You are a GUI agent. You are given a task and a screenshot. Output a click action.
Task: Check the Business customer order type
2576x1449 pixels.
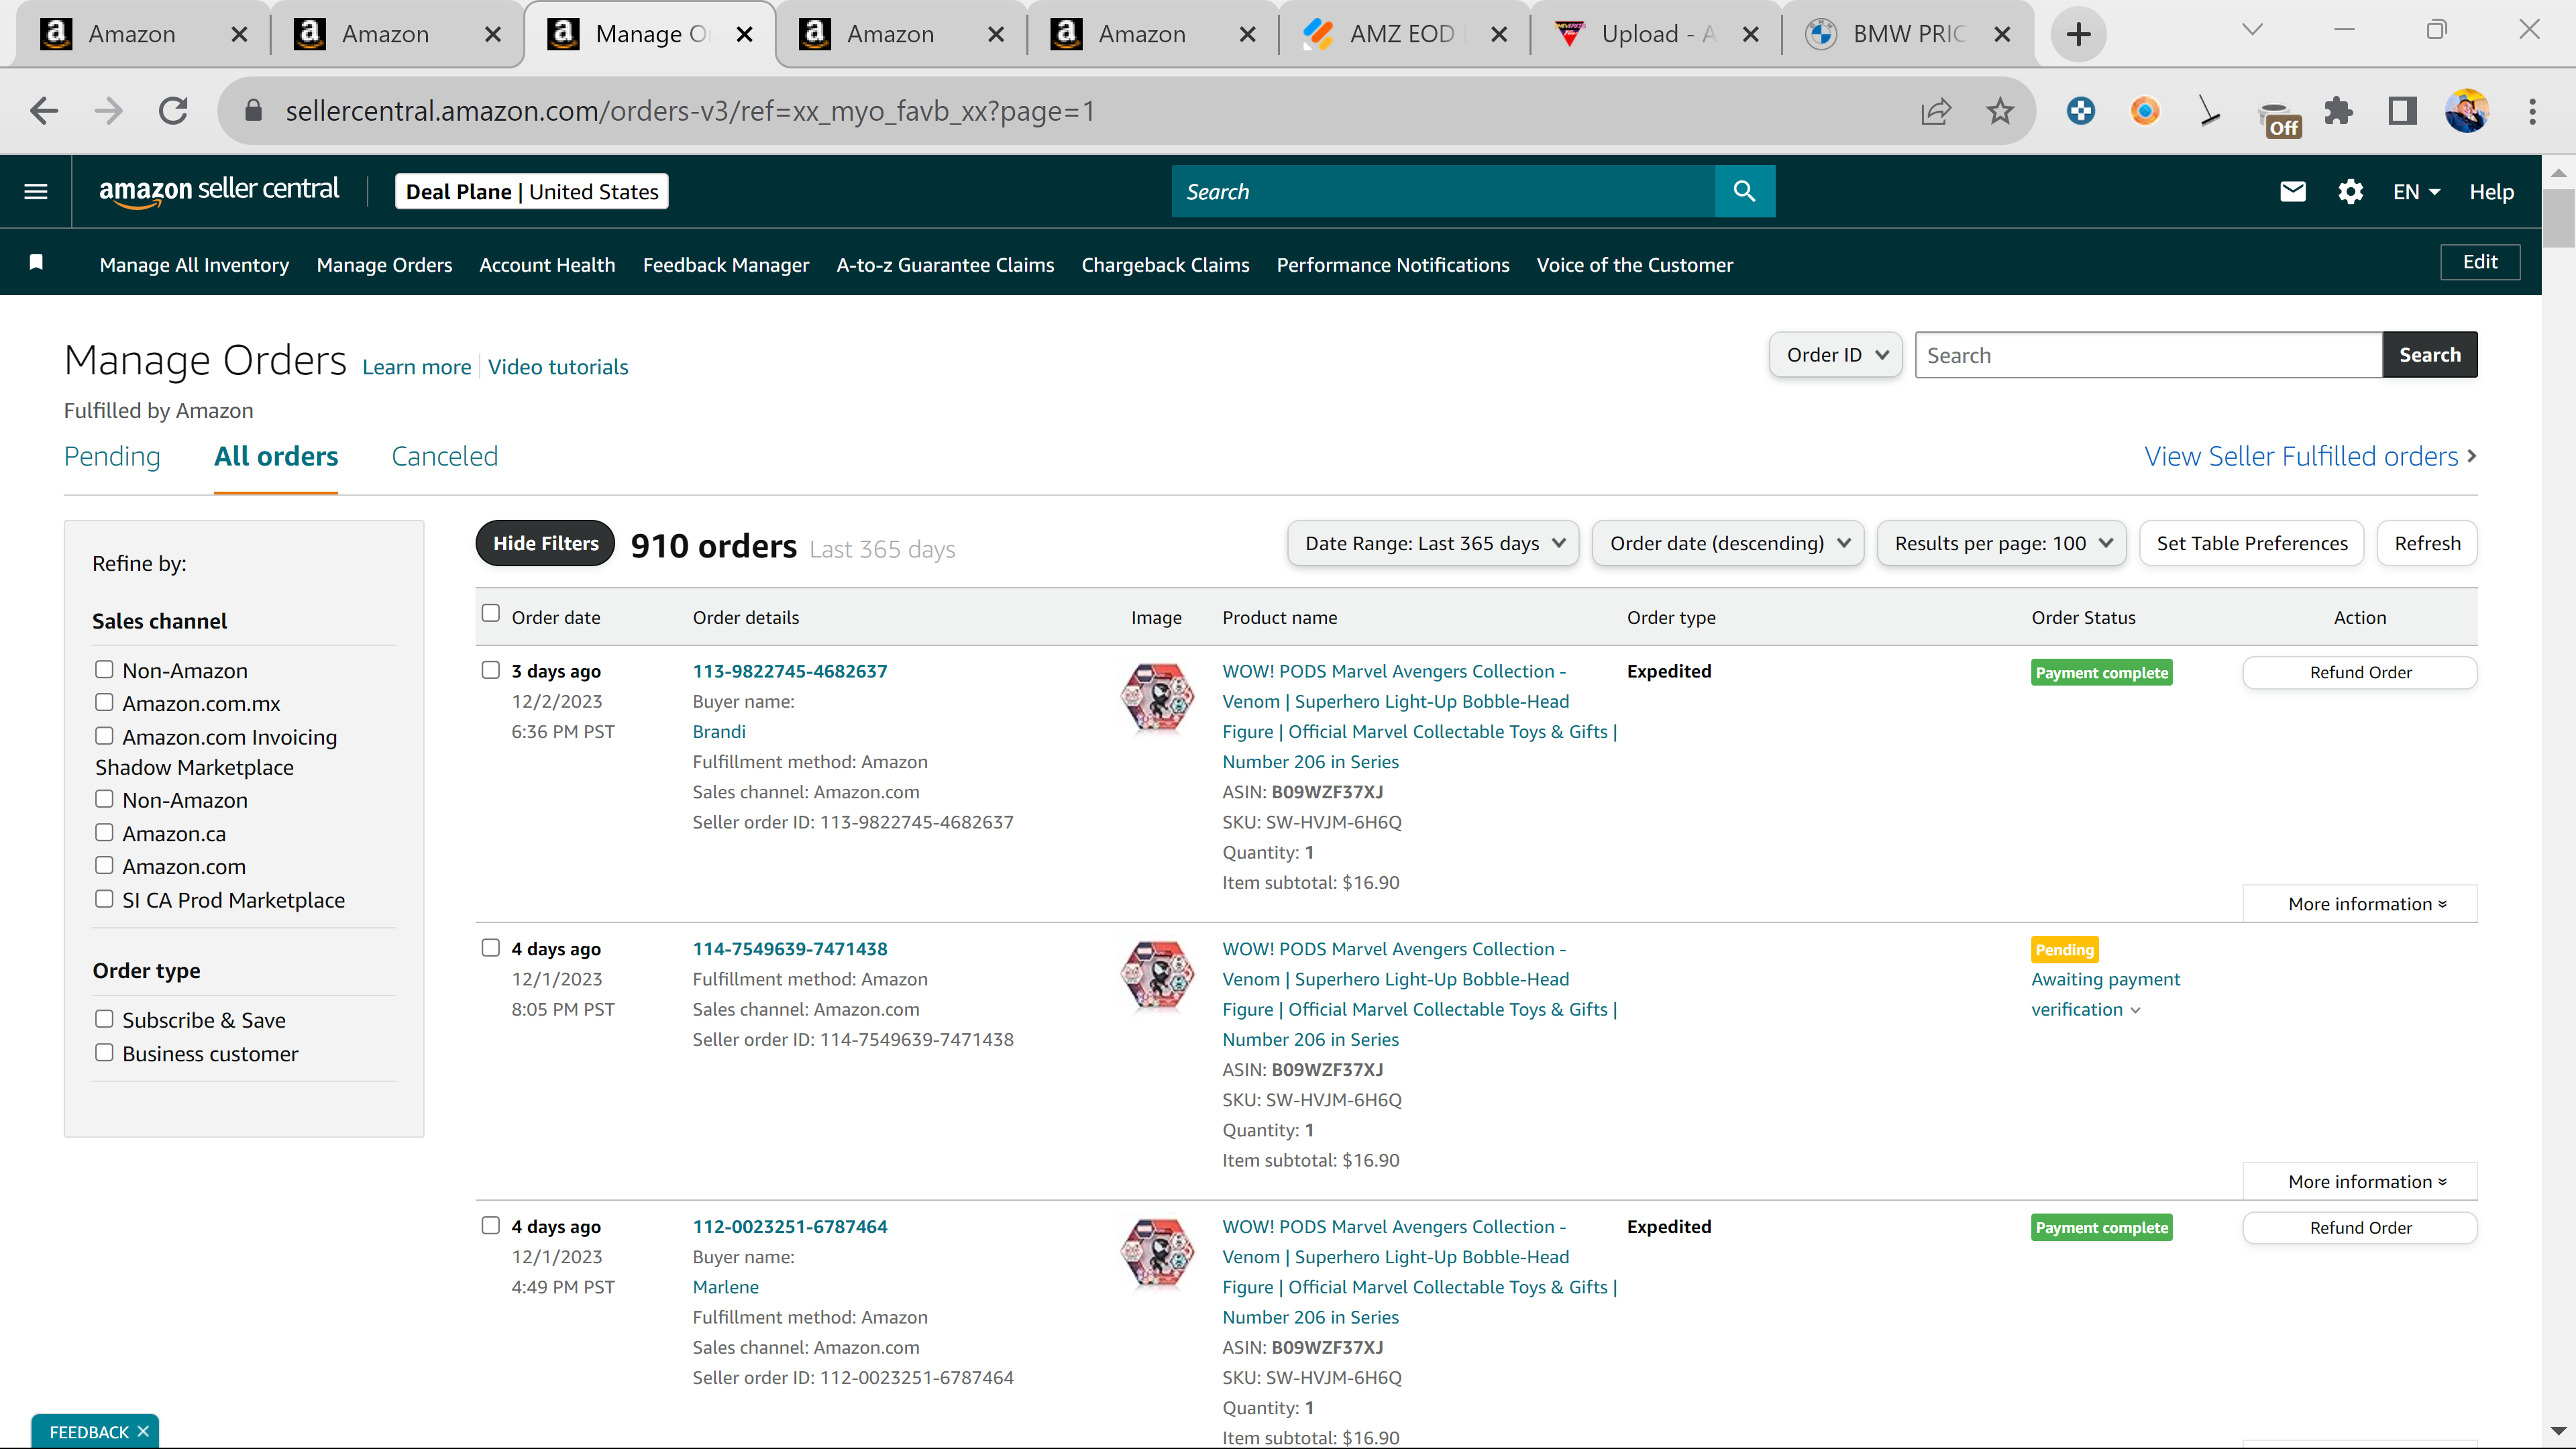pyautogui.click(x=104, y=1052)
